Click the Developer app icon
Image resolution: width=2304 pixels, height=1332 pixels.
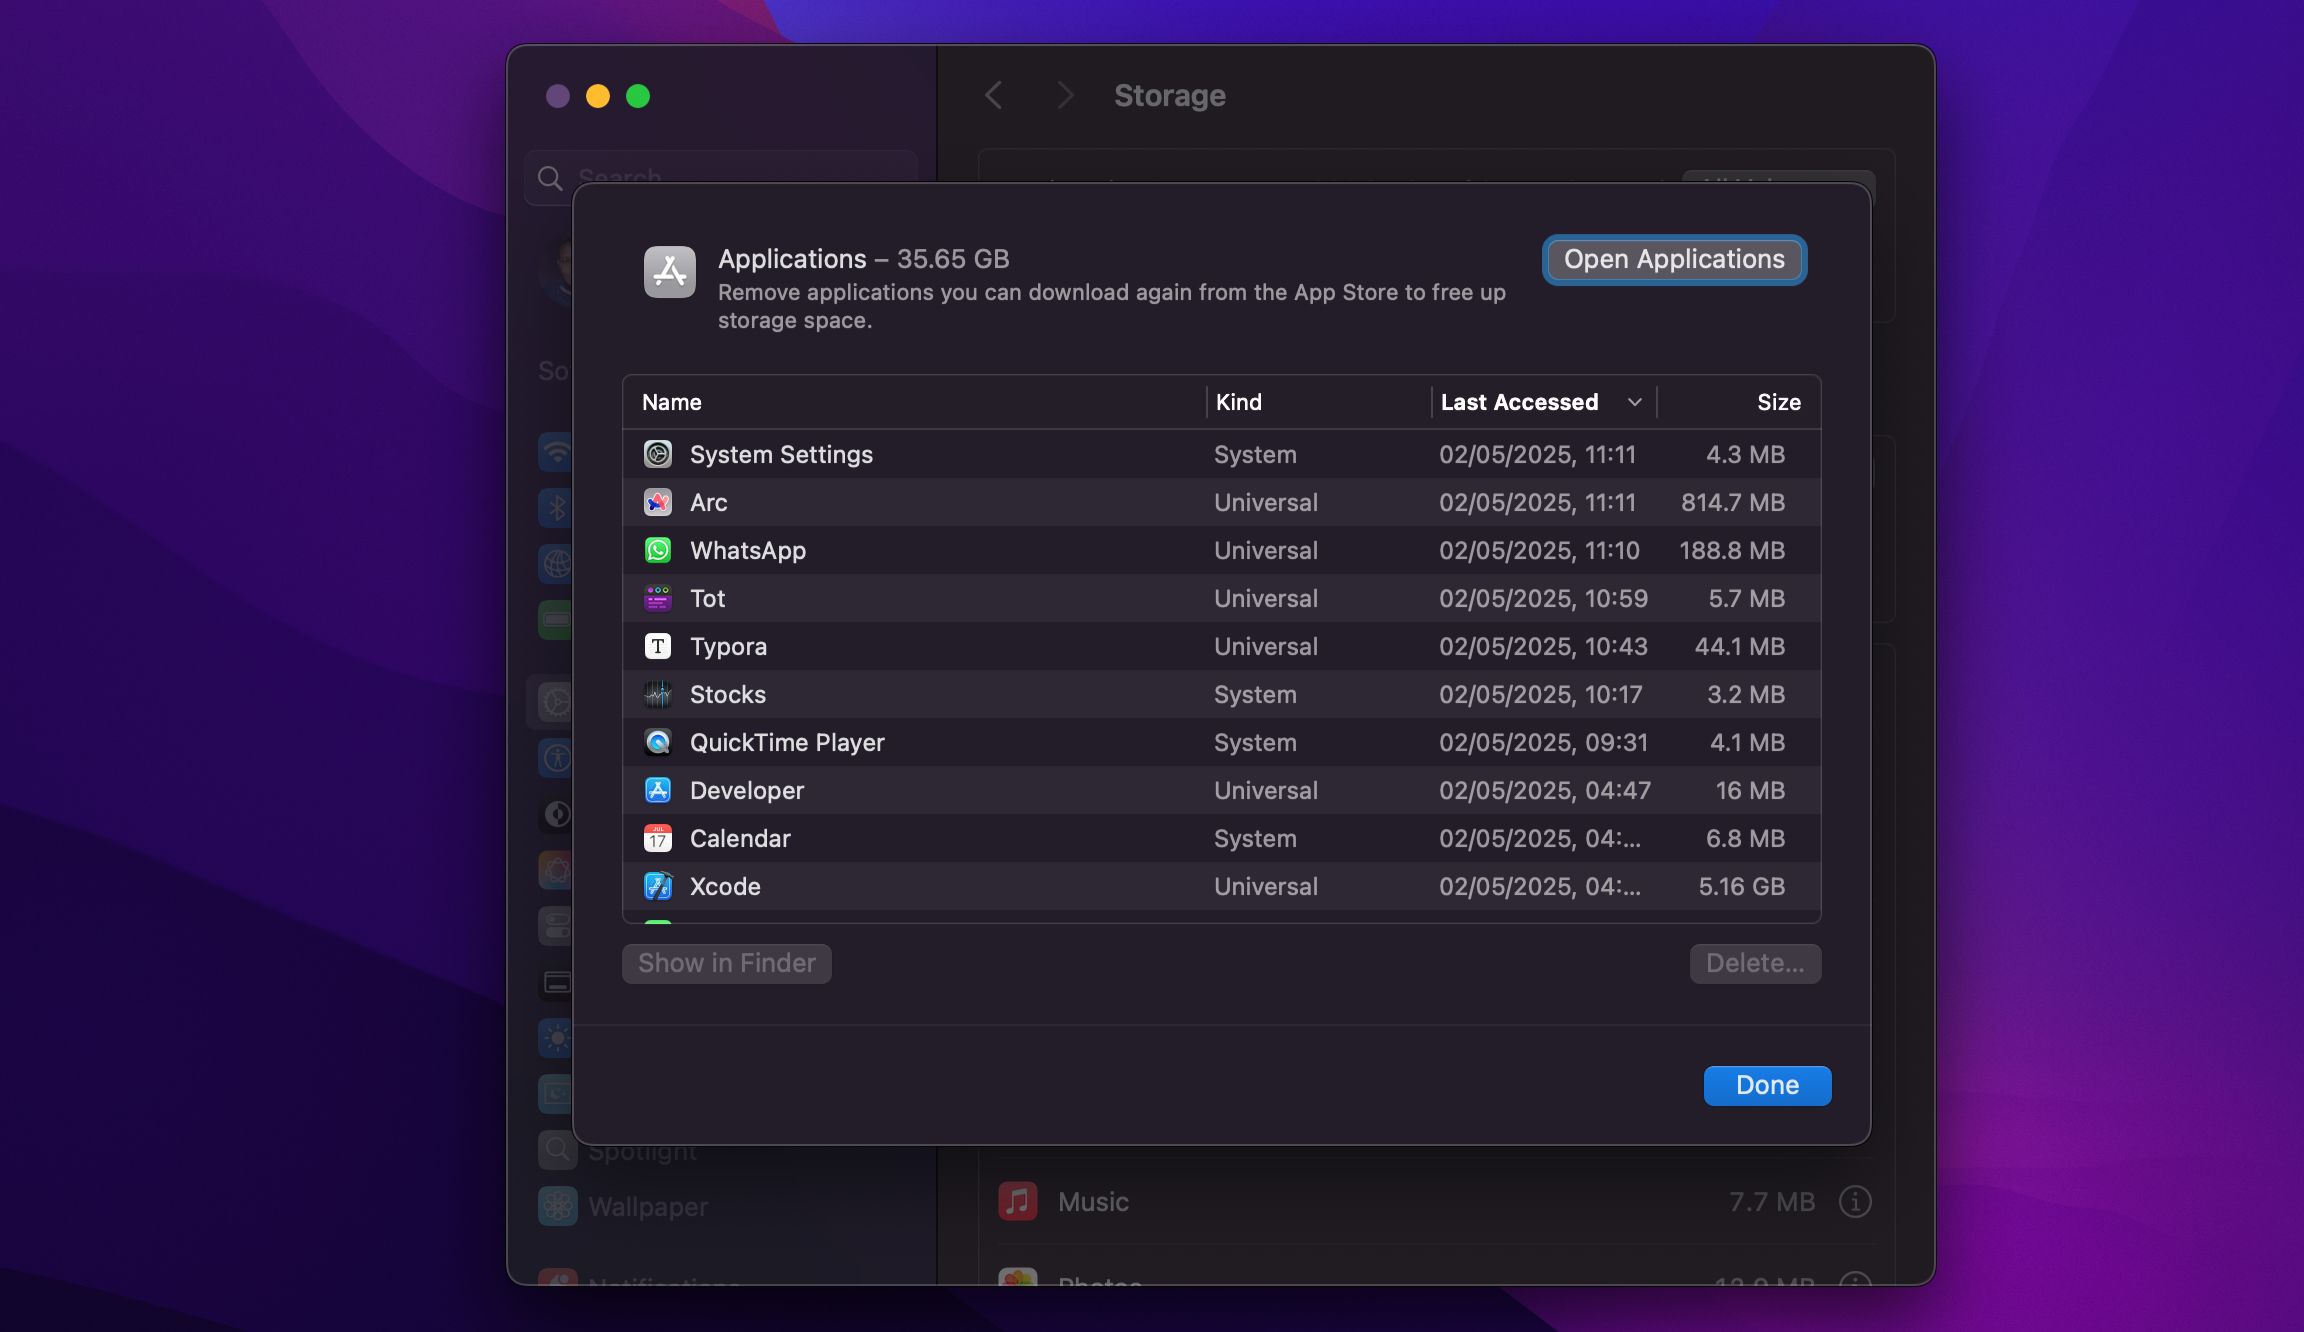[x=657, y=790]
